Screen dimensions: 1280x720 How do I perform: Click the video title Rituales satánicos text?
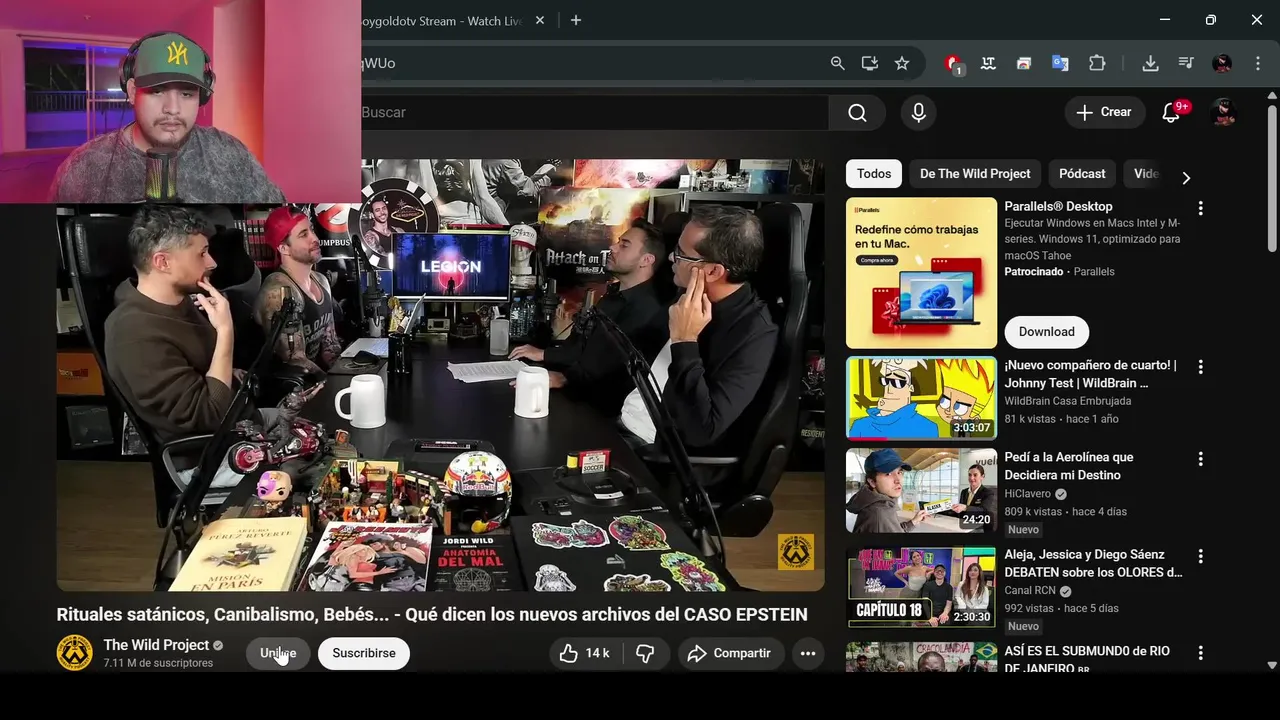(432, 615)
